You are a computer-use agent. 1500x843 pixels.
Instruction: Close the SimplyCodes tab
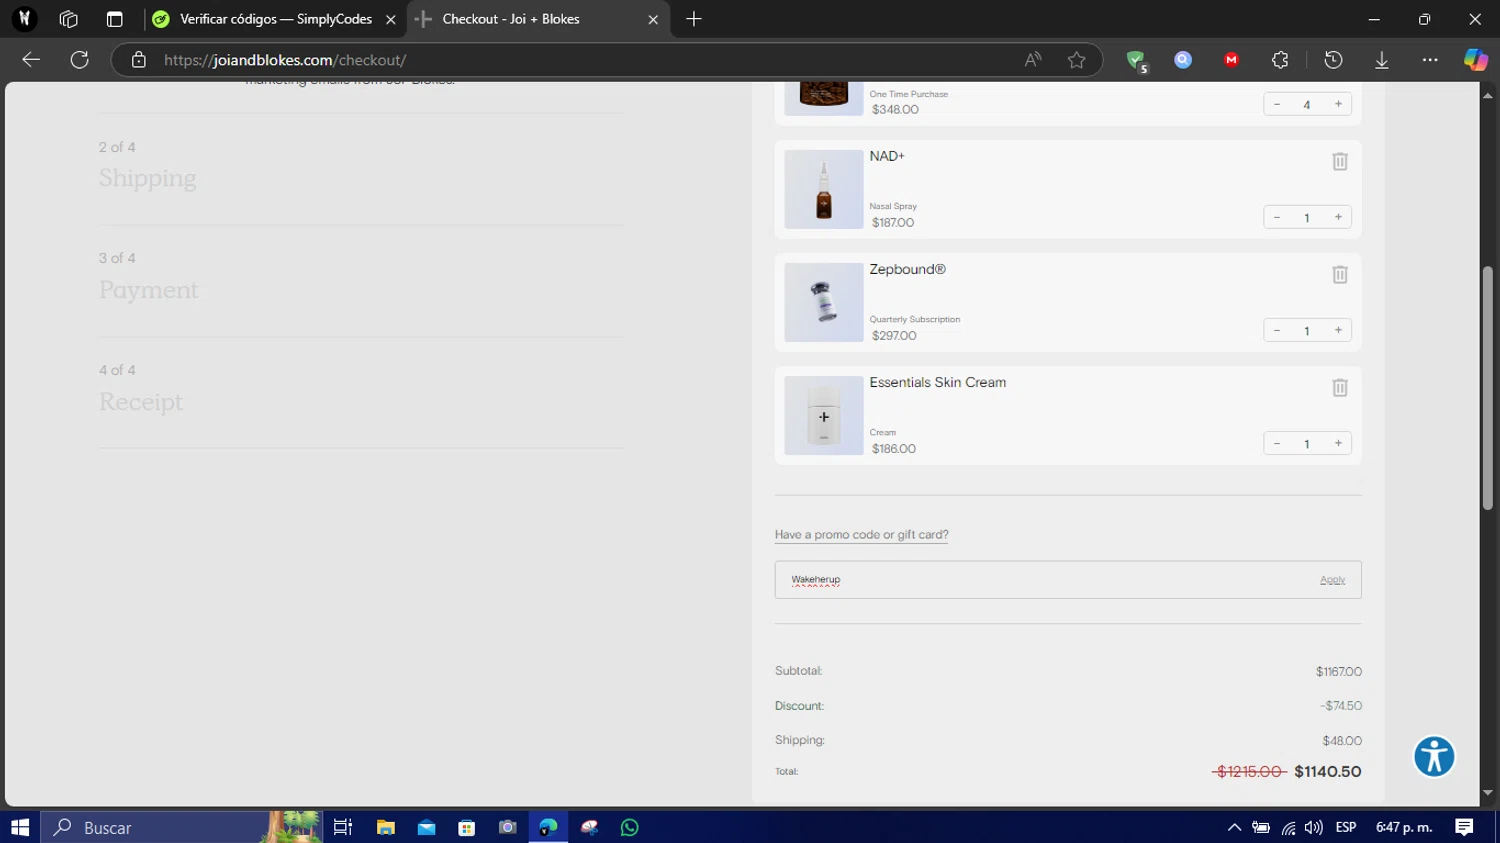[391, 19]
